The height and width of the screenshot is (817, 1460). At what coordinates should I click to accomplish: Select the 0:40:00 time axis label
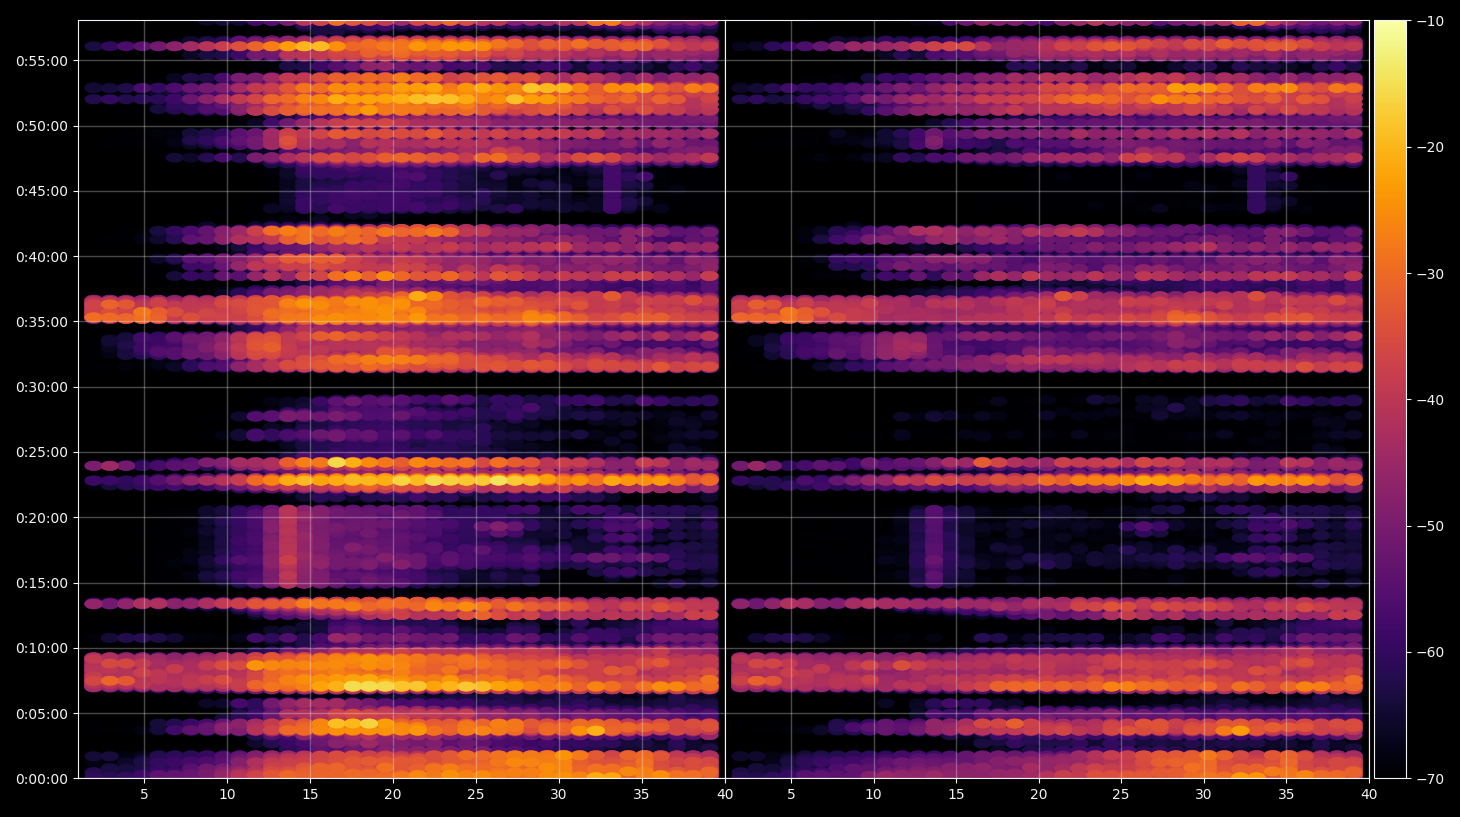coord(42,257)
